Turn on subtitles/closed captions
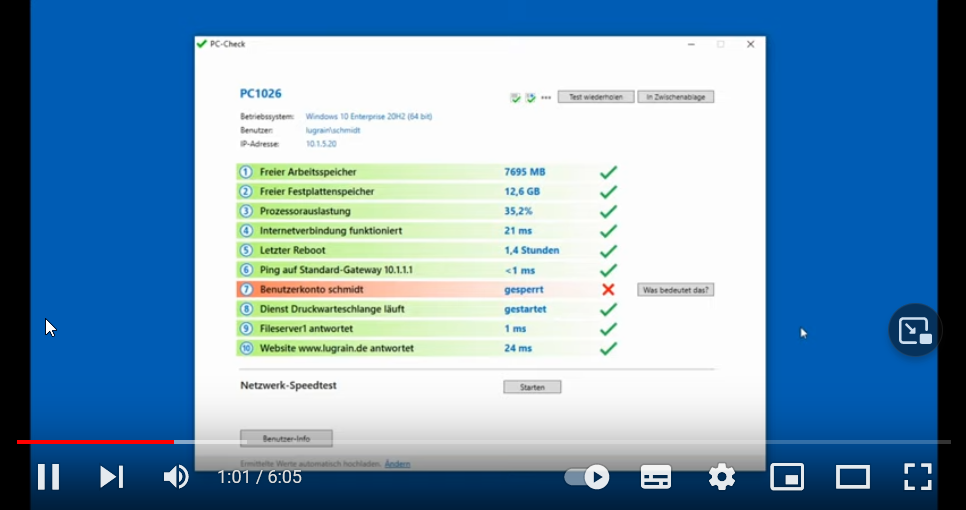966x510 pixels. (x=656, y=477)
